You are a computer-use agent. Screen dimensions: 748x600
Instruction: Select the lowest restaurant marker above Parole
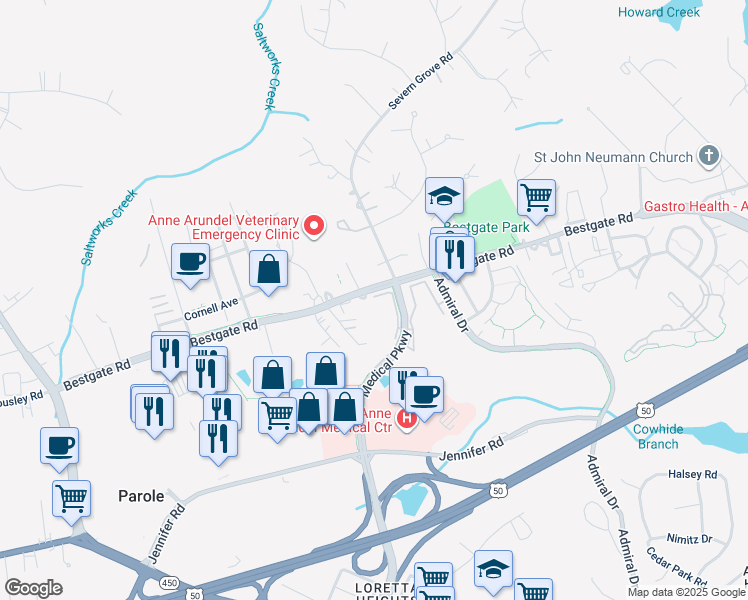[218, 442]
